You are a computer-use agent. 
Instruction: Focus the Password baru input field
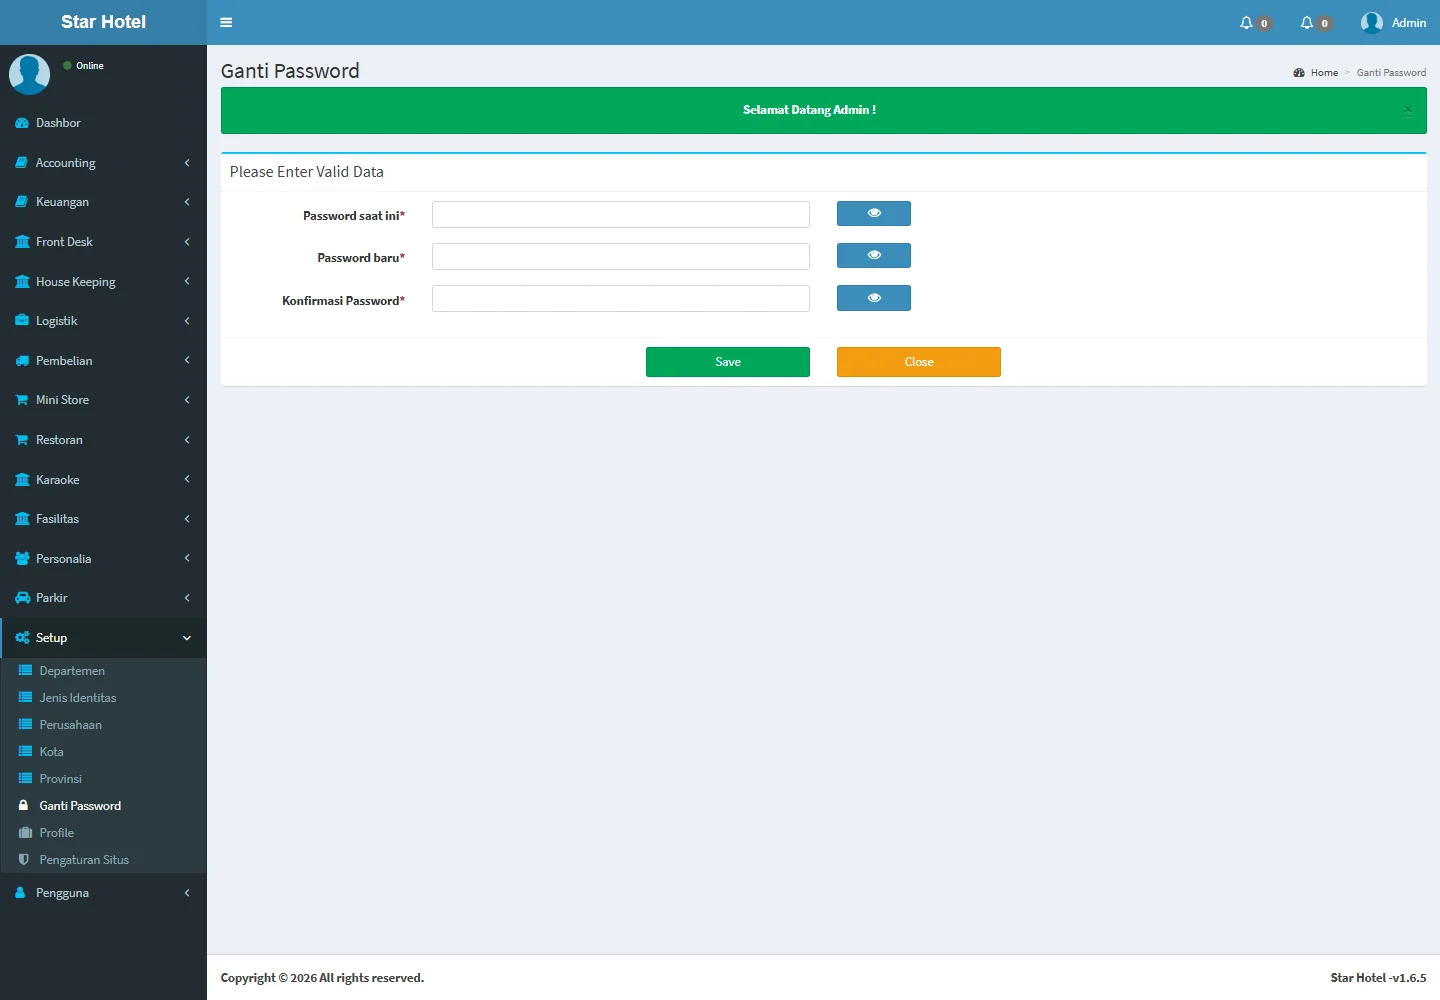pos(620,257)
